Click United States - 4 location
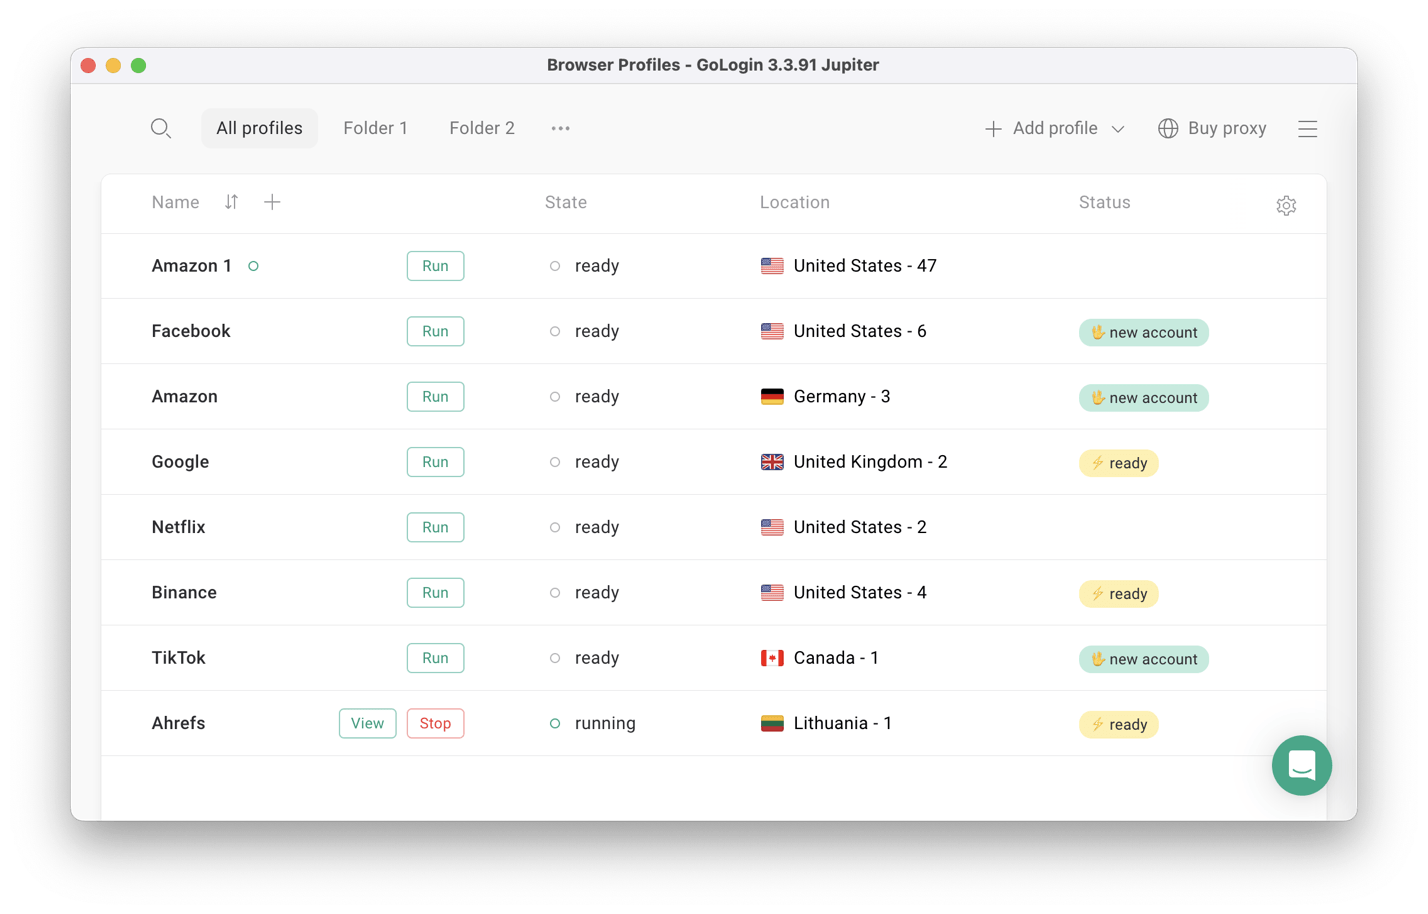This screenshot has width=1428, height=914. pos(860,592)
